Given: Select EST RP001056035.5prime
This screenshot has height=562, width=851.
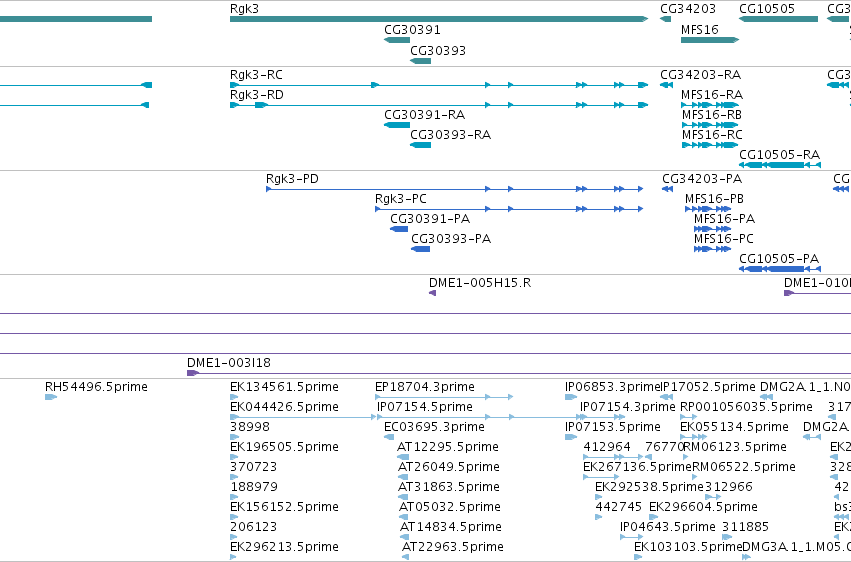Looking at the screenshot, I should (x=688, y=418).
